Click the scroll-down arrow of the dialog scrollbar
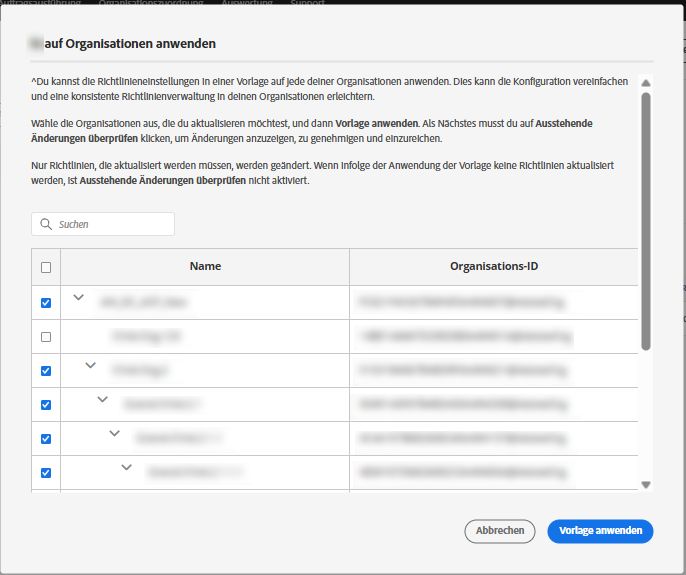Image resolution: width=686 pixels, height=575 pixels. point(646,485)
